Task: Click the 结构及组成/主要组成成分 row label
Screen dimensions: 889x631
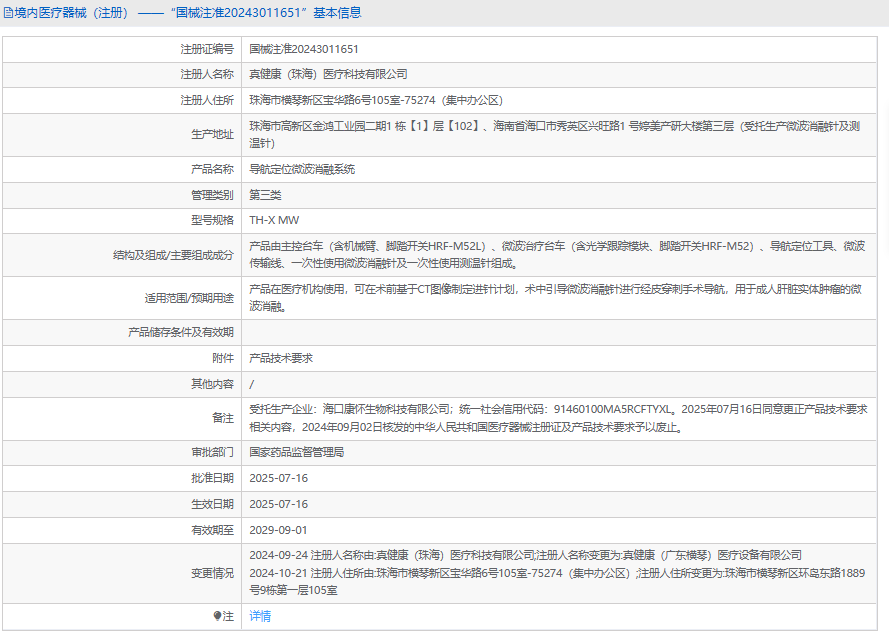Action: coord(174,255)
